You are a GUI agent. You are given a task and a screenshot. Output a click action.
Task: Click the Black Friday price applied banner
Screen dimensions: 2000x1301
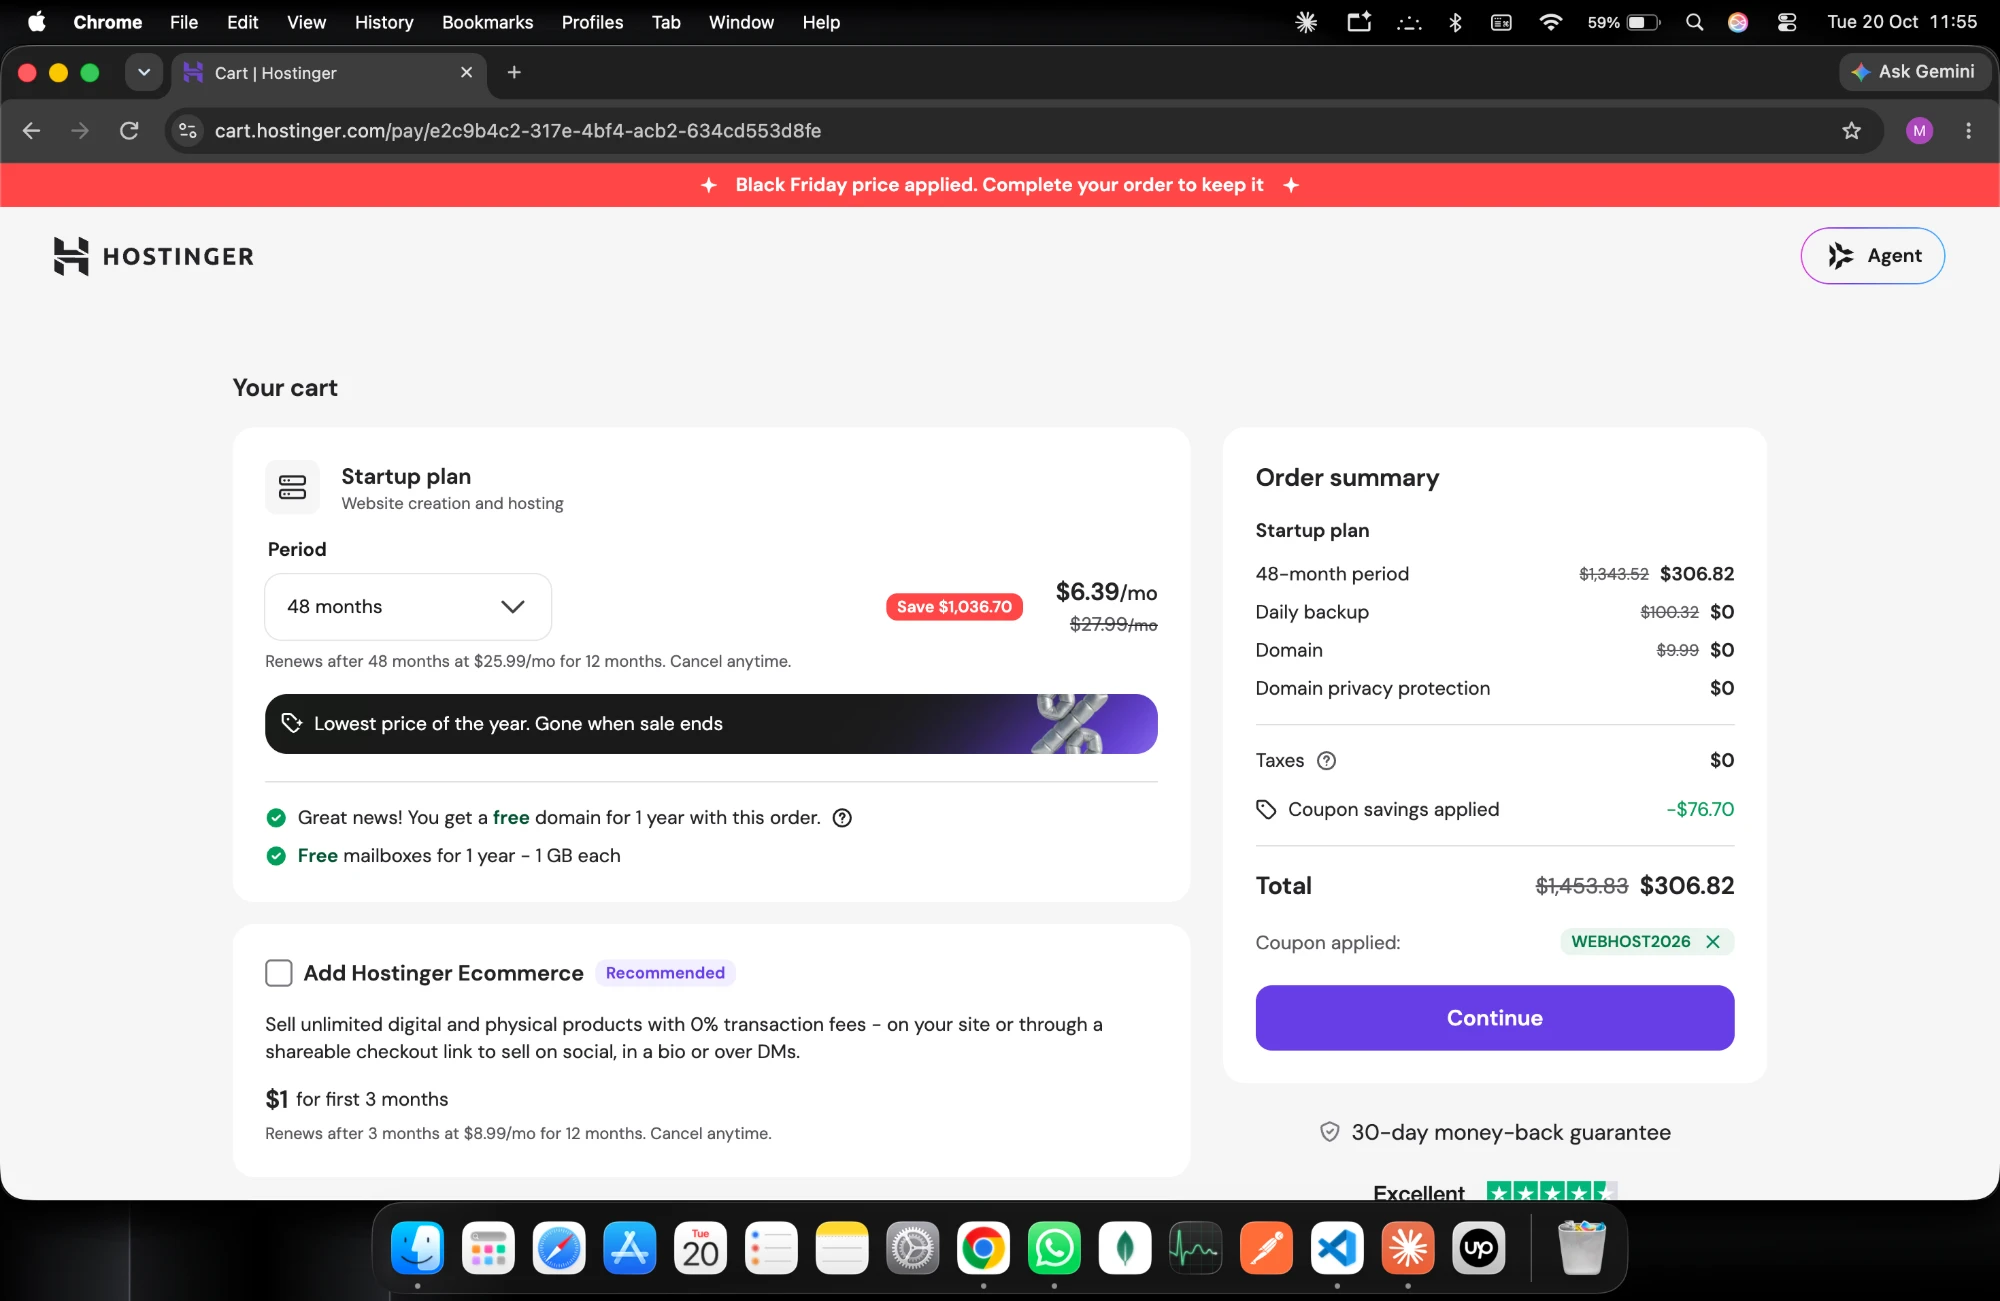point(1000,185)
